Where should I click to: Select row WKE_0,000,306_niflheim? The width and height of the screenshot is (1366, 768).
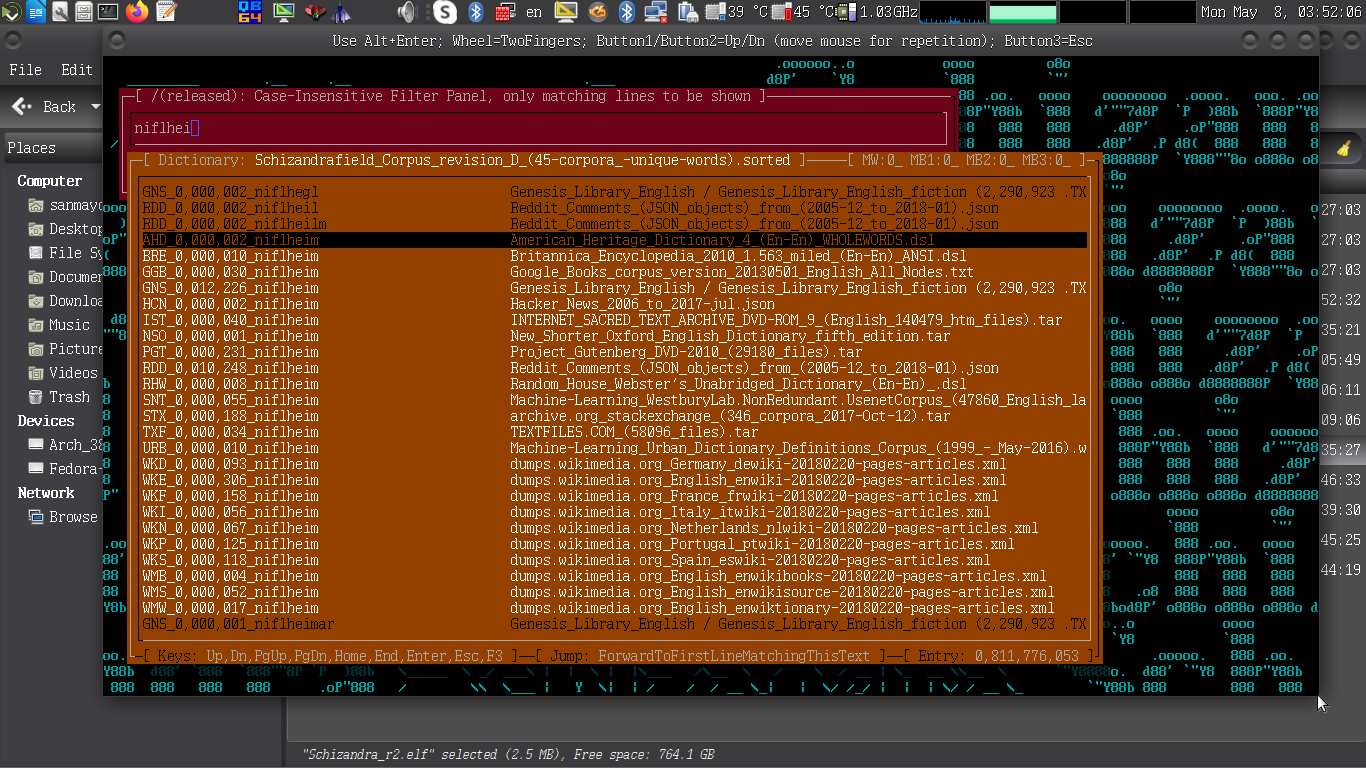[x=614, y=480]
